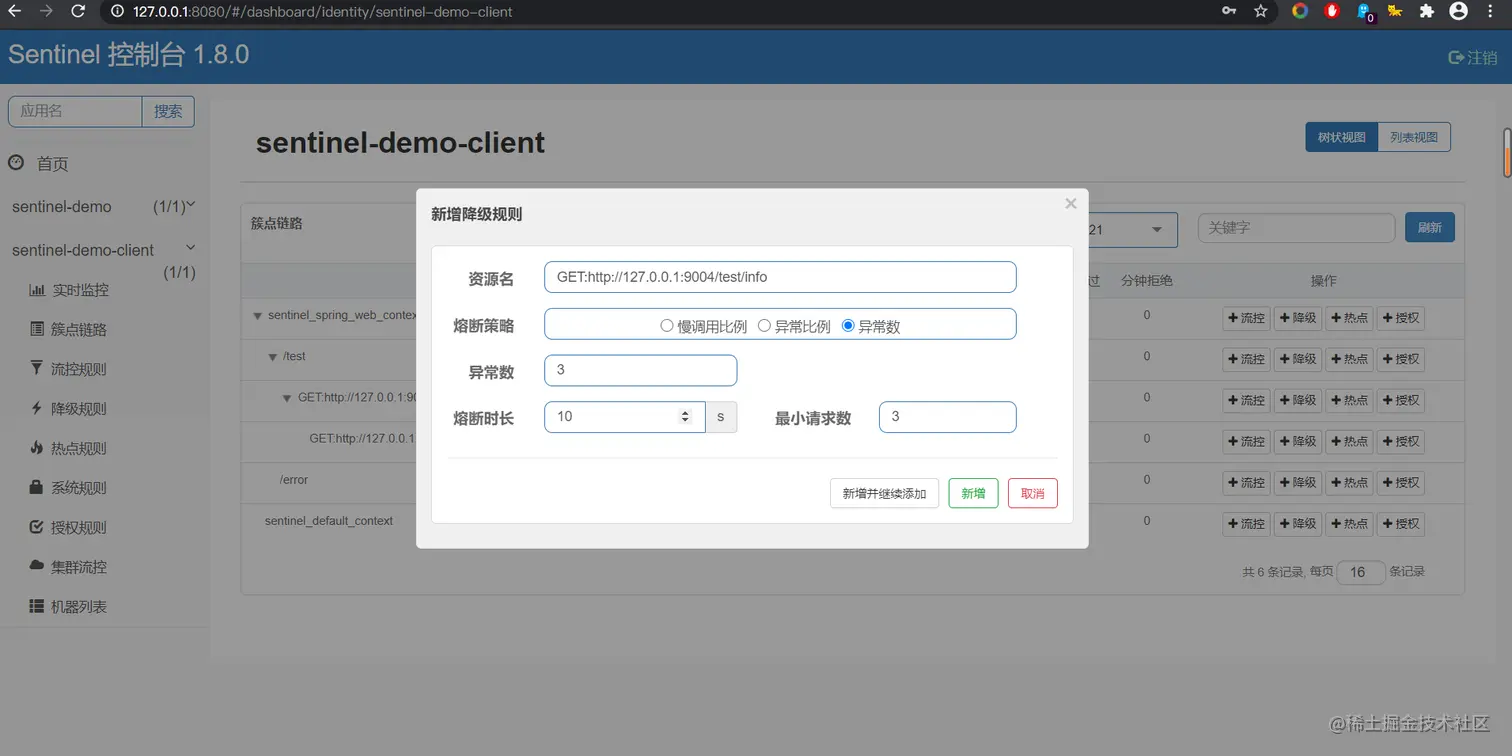Click the 新增并继续添加 button

click(884, 493)
